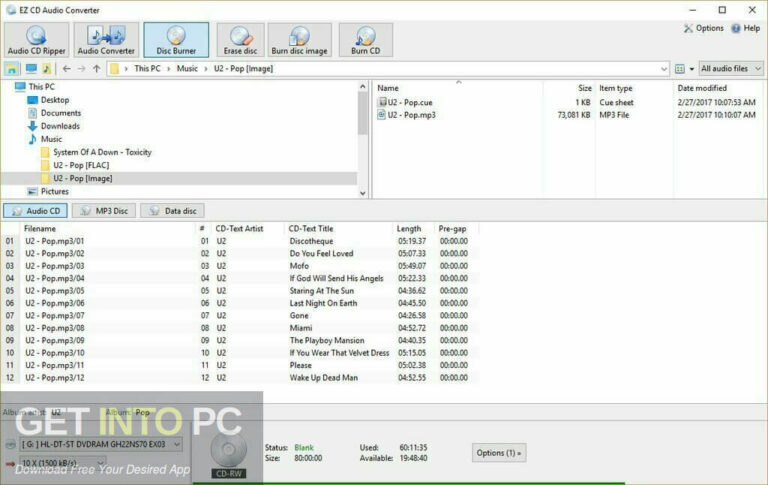The image size is (768, 485).
Task: Click the music note icon in the navigation bar
Action: tap(47, 69)
